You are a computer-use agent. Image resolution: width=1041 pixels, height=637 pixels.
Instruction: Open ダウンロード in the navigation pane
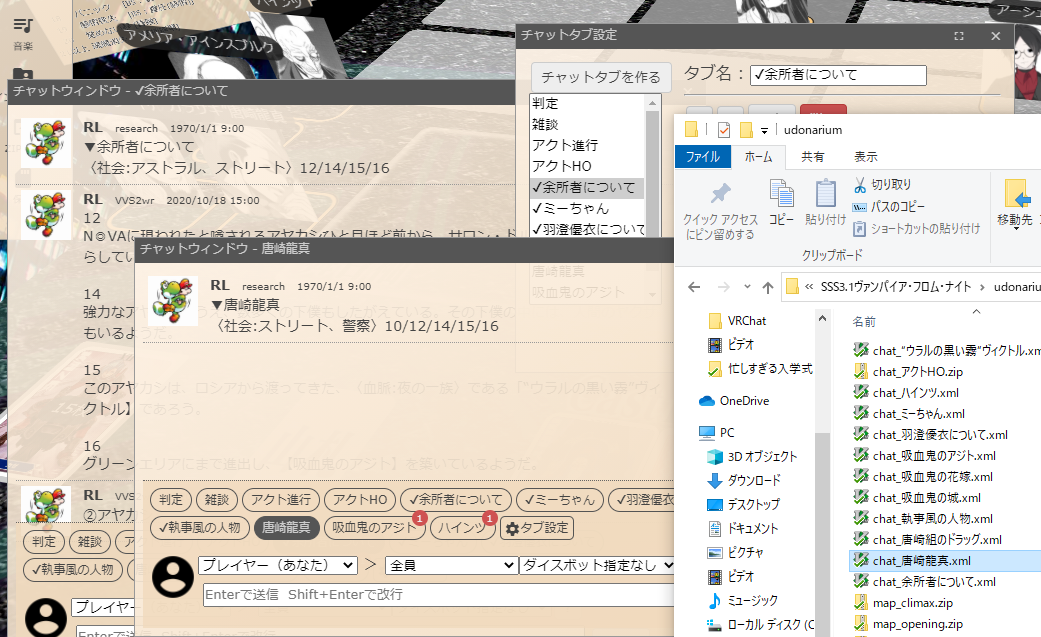(744, 480)
